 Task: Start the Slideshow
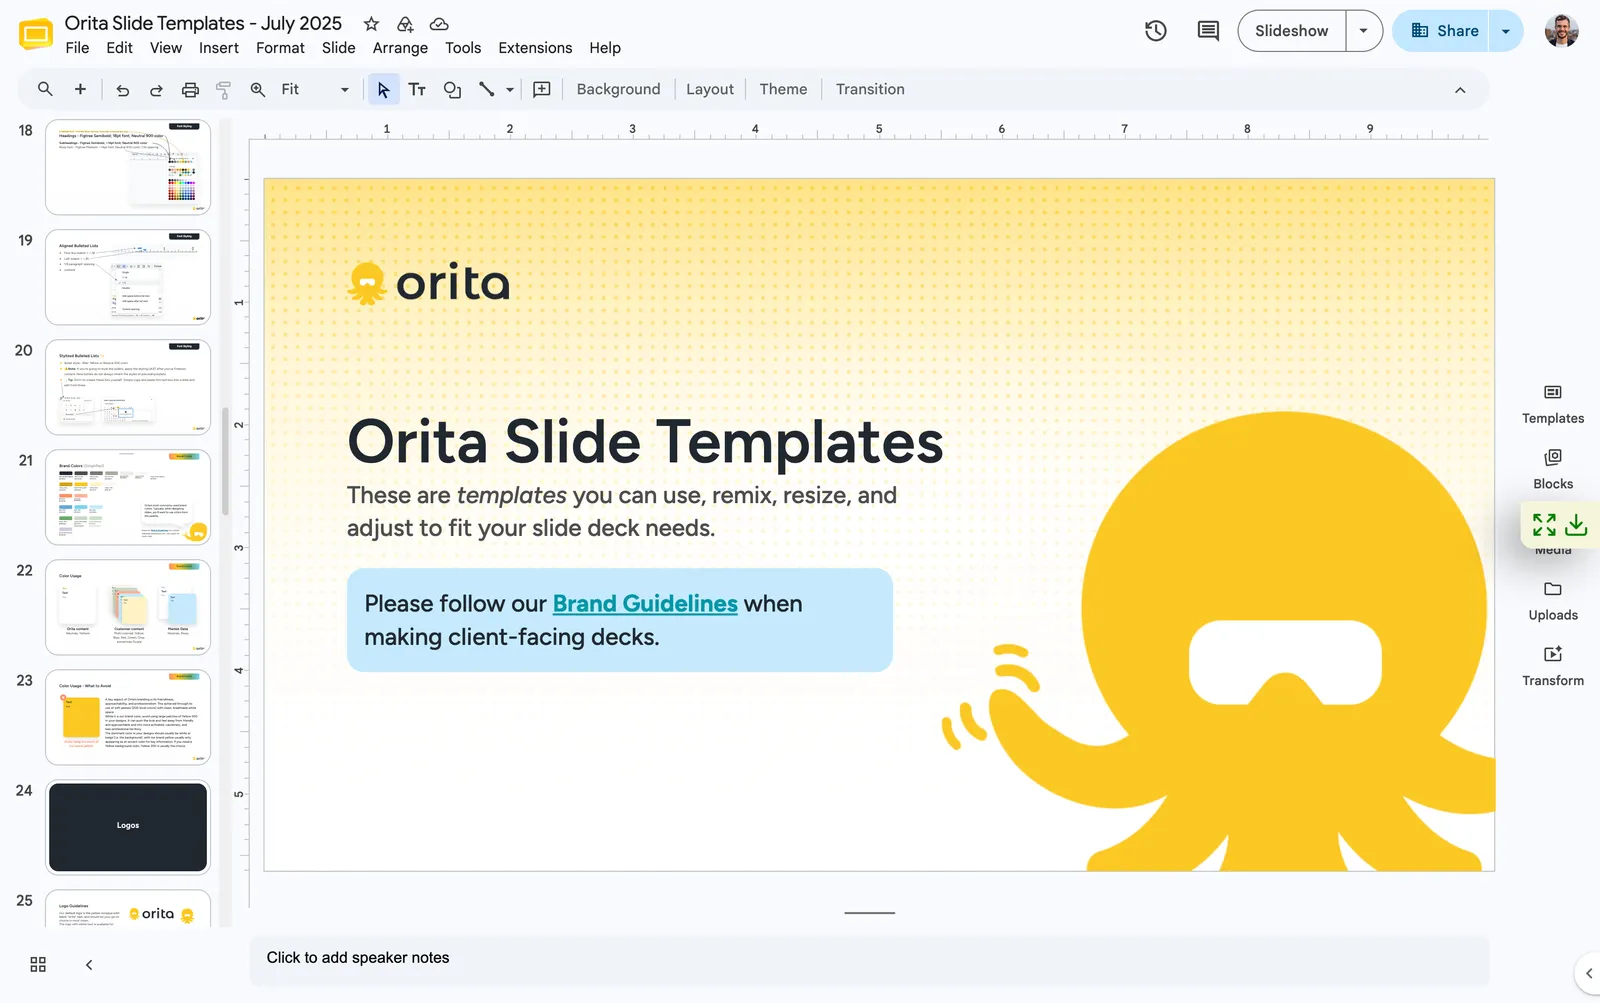1292,31
